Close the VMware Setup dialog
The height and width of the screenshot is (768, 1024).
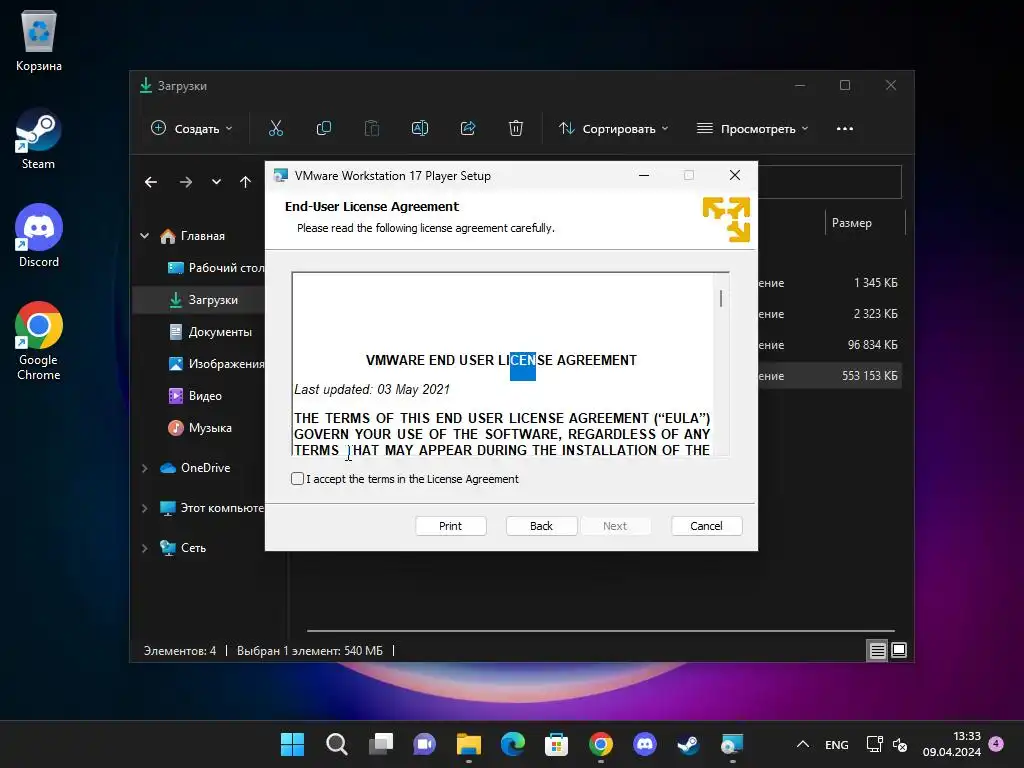point(735,175)
